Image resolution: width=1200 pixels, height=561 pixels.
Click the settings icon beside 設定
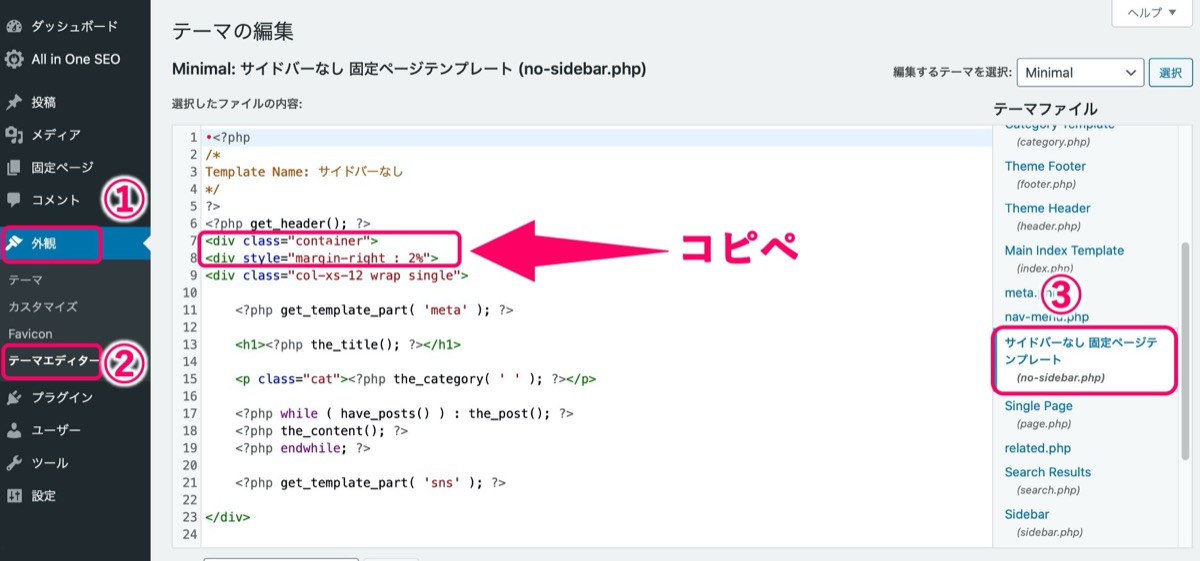tap(14, 496)
